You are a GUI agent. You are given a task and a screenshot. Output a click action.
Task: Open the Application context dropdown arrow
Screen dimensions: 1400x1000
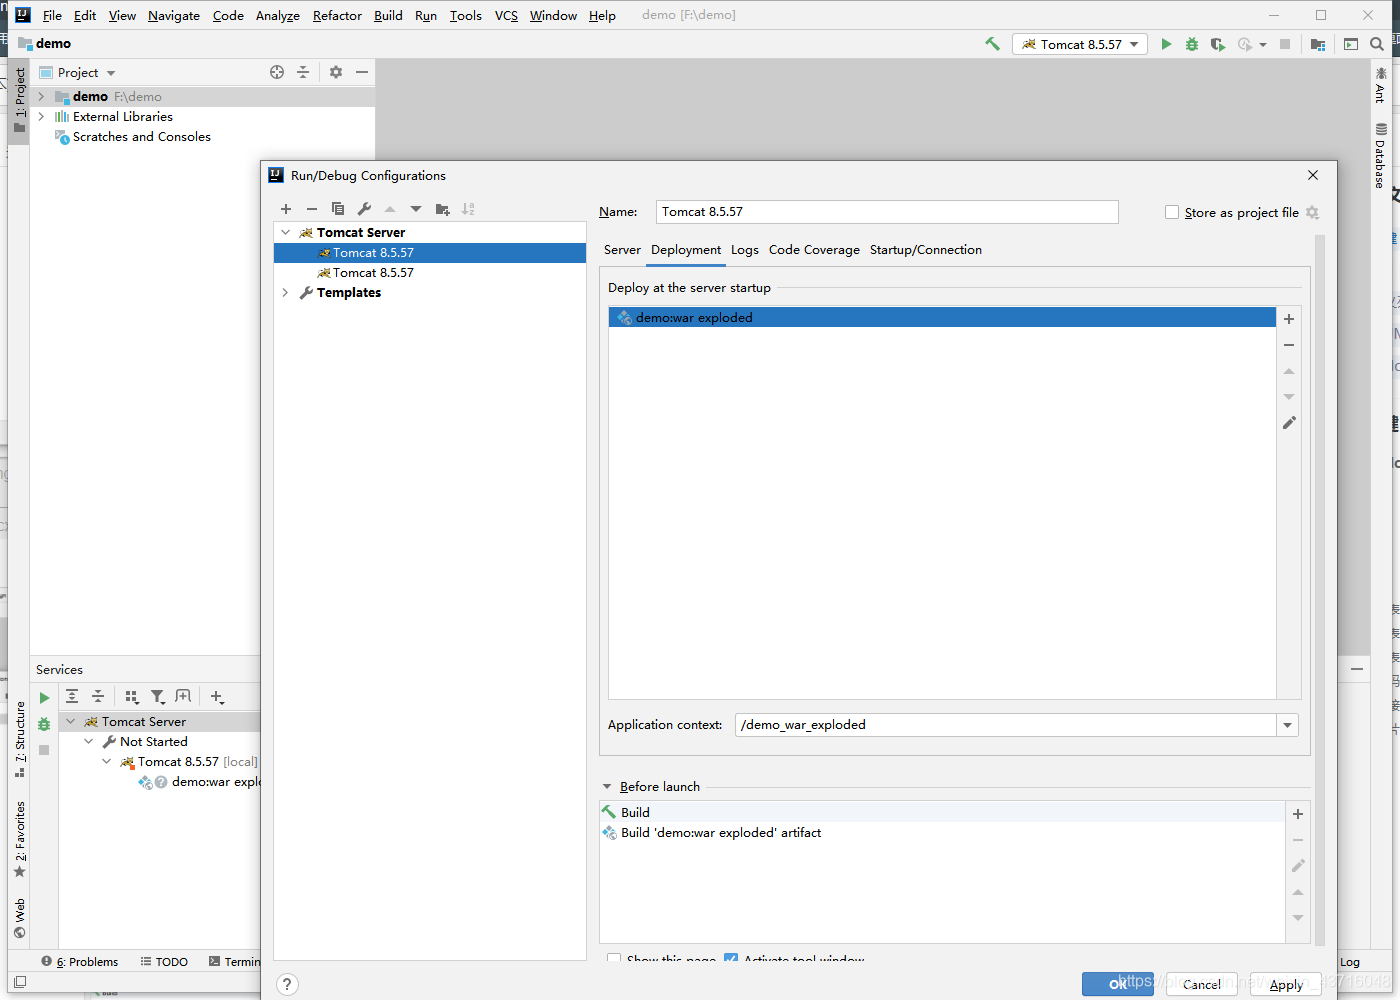(1287, 725)
